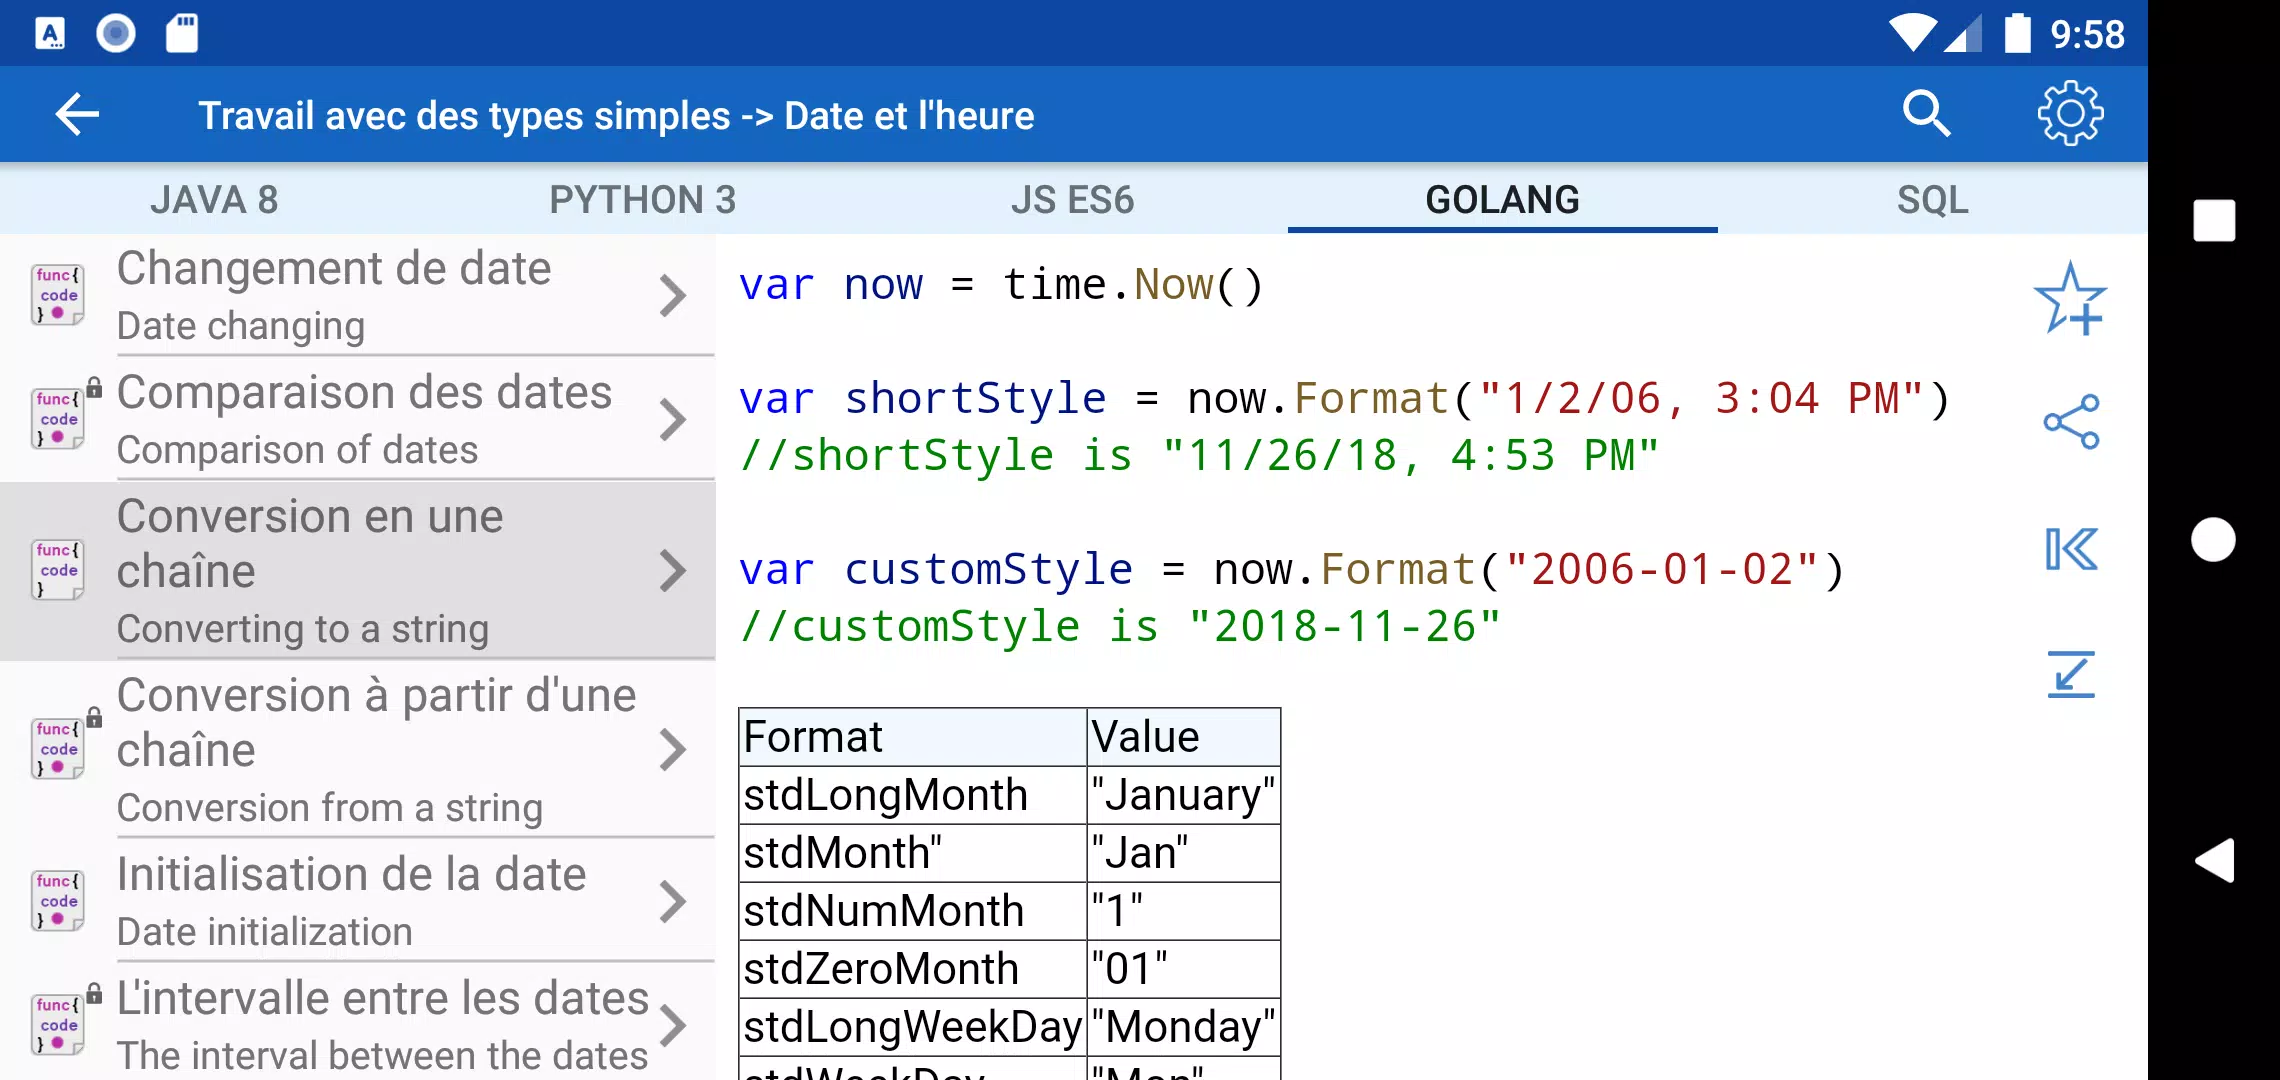Tap the 'Date changing' subtitle
Screen dimensions: 2280x1080
(x=241, y=326)
